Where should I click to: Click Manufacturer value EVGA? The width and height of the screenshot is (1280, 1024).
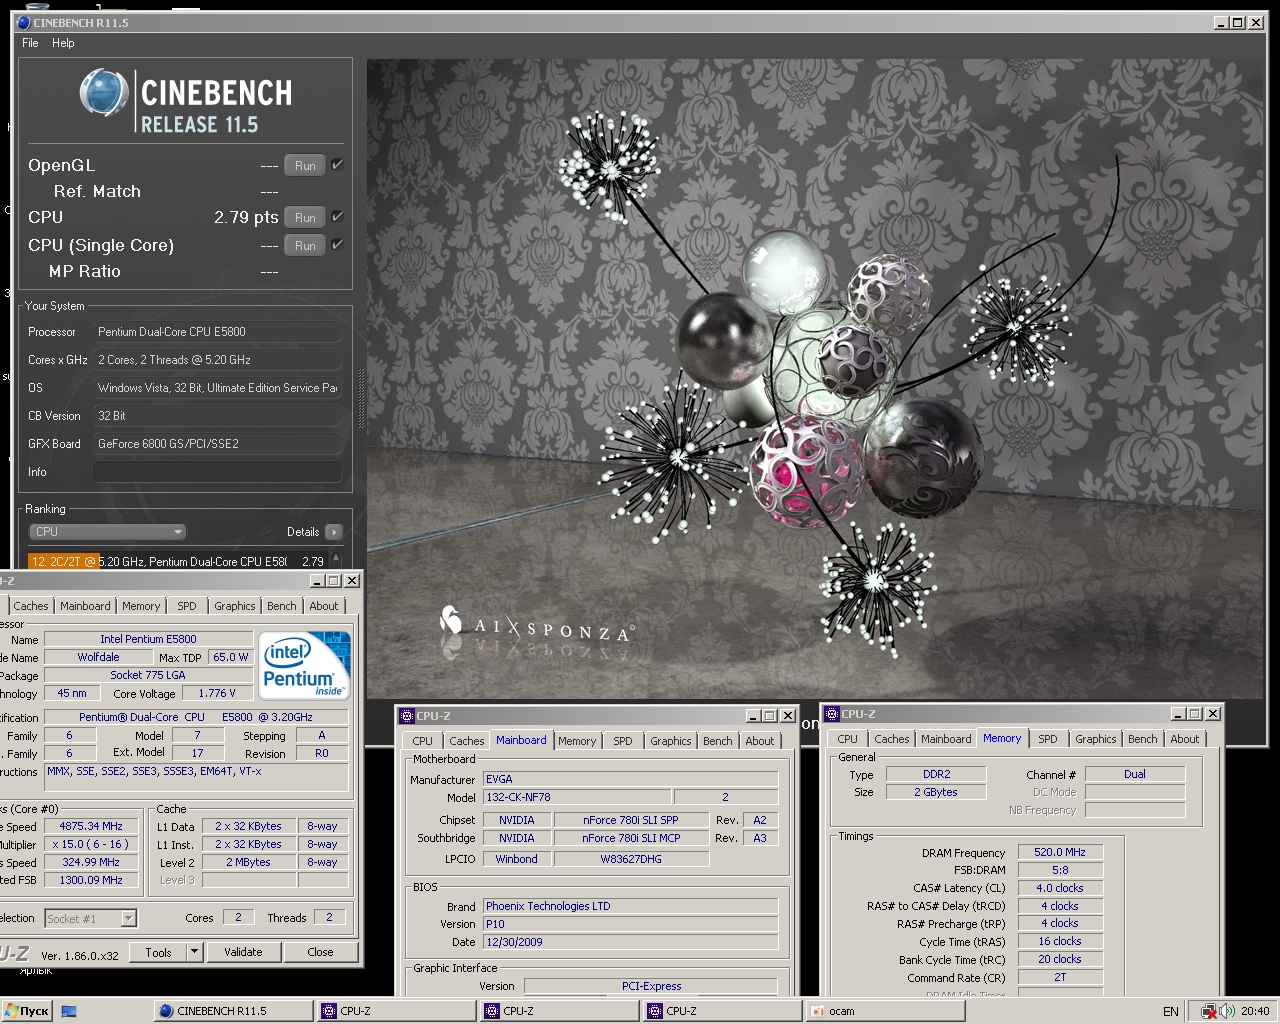pyautogui.click(x=630, y=779)
